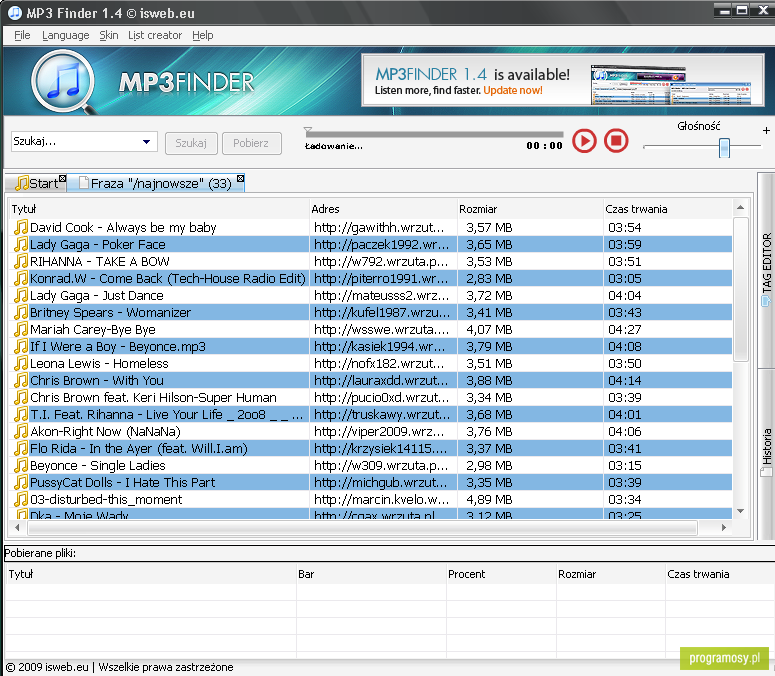Image resolution: width=775 pixels, height=676 pixels.
Task: Click the music note icon beside David Cook
Action: (x=21, y=227)
